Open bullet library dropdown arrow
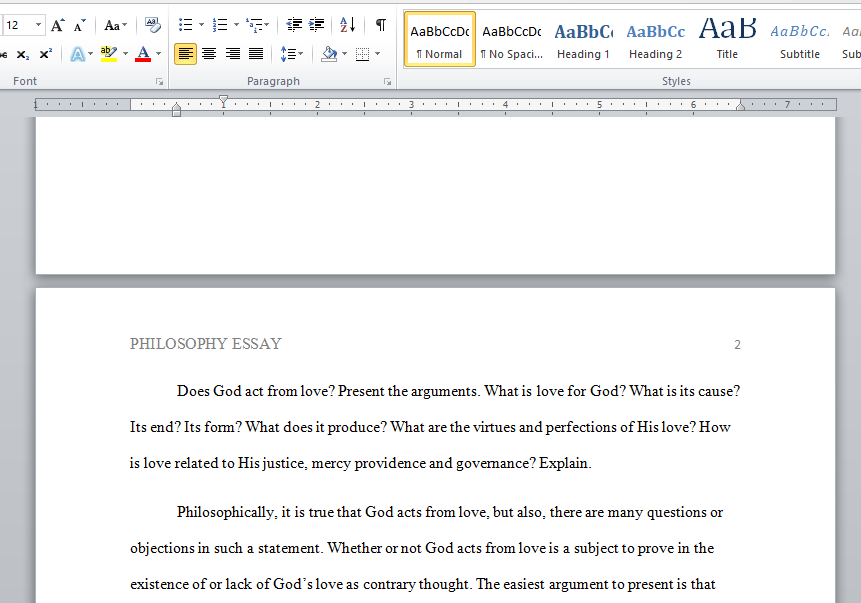Image resolution: width=861 pixels, height=603 pixels. tap(201, 25)
